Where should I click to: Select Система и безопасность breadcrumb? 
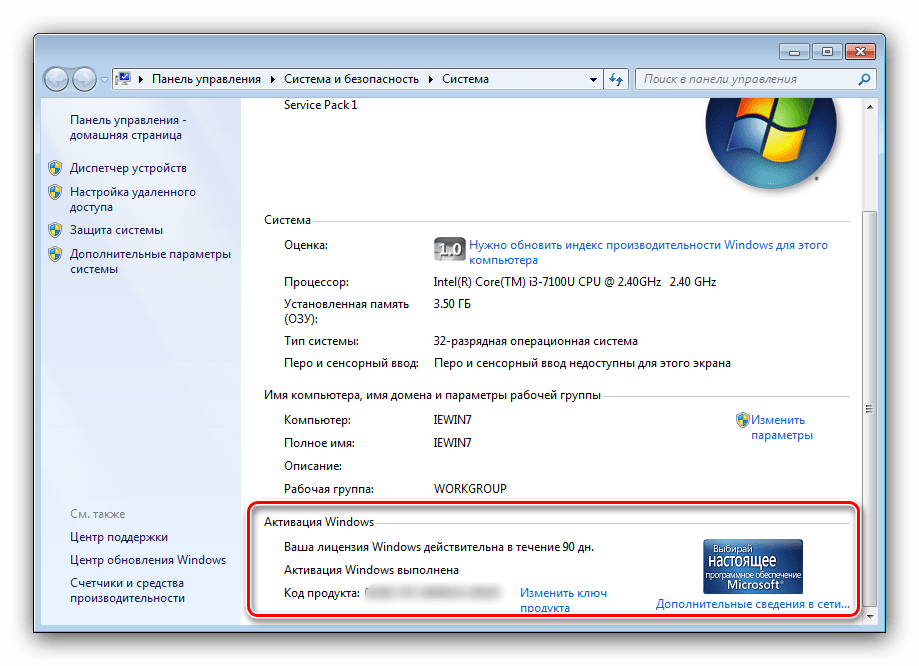[x=353, y=79]
